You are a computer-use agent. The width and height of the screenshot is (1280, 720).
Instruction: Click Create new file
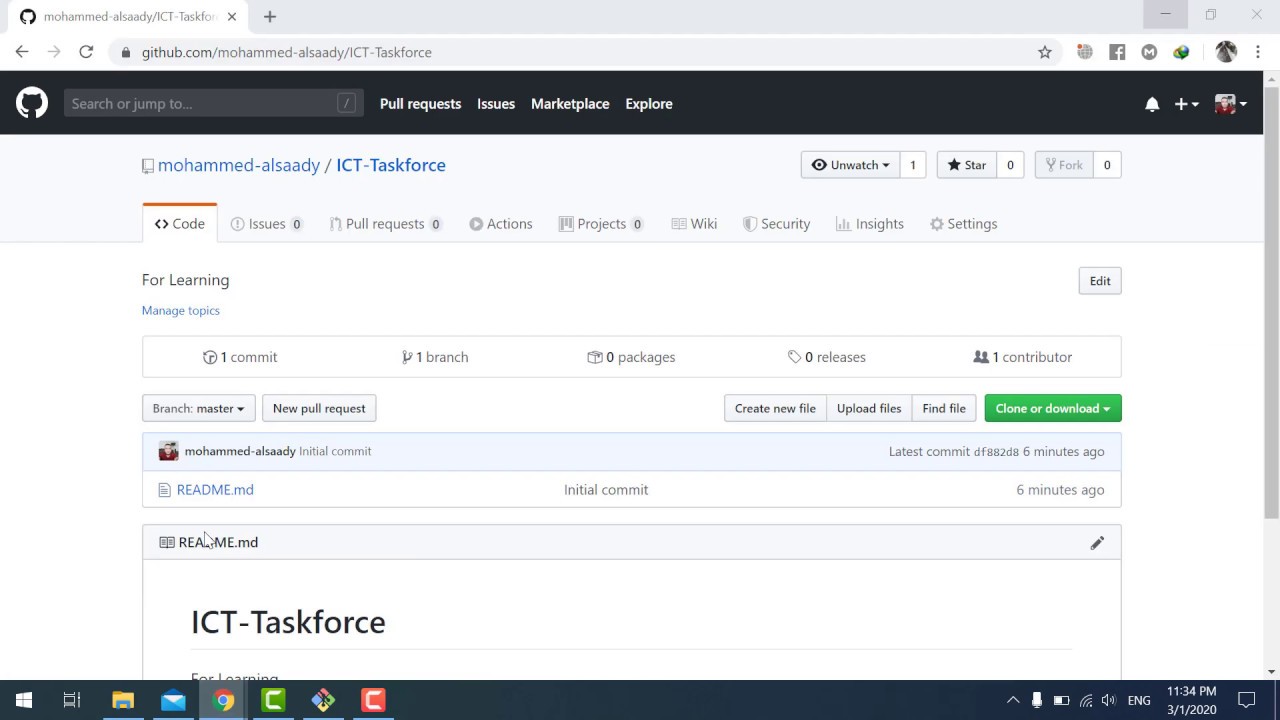(x=775, y=408)
